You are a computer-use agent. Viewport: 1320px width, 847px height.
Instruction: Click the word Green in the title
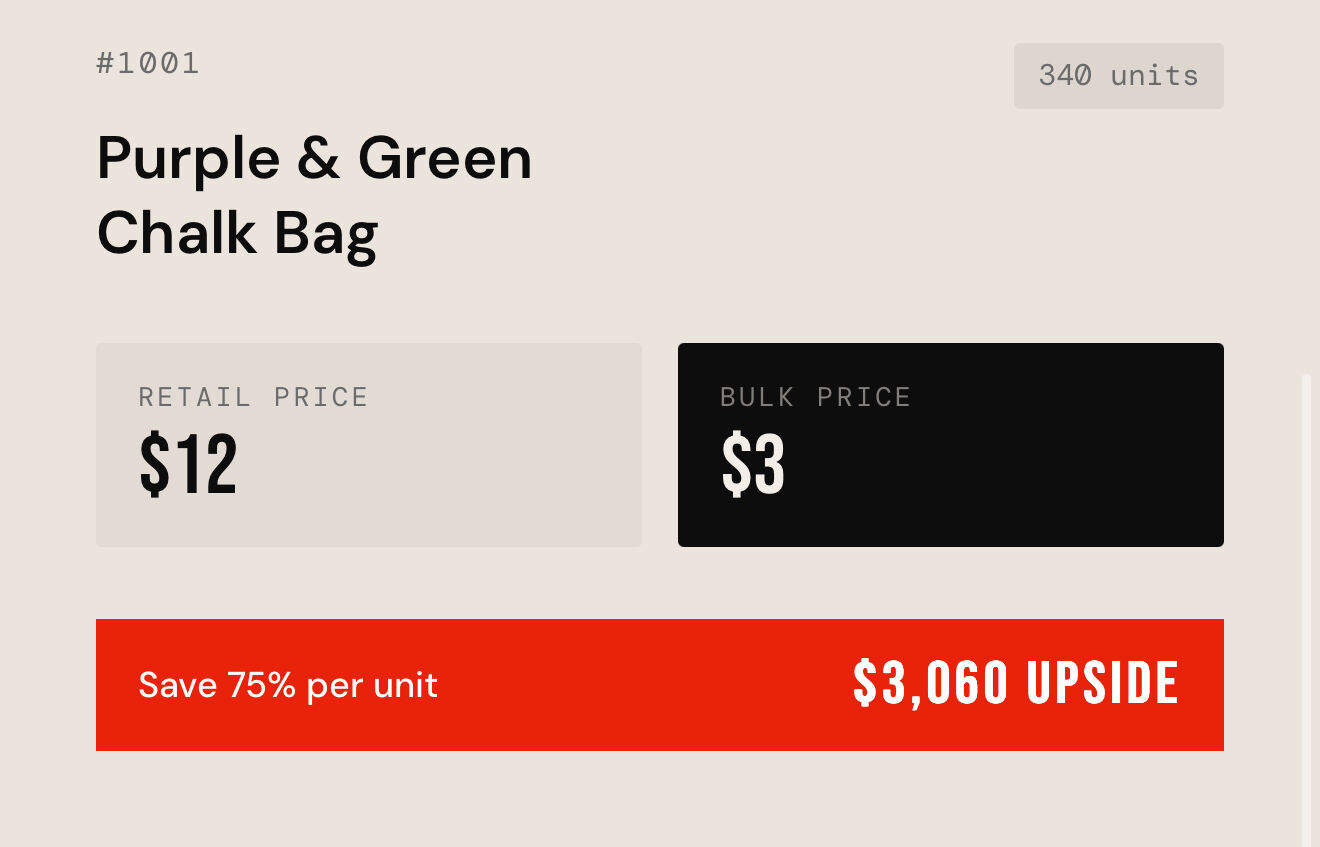445,159
